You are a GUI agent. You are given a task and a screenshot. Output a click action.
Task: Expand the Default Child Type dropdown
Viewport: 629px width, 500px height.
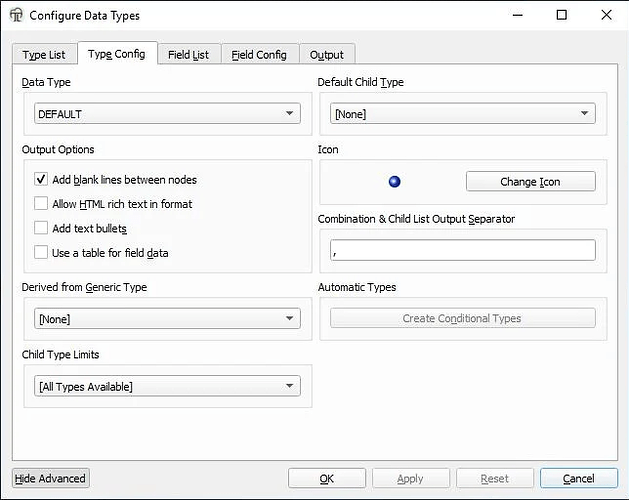463,114
